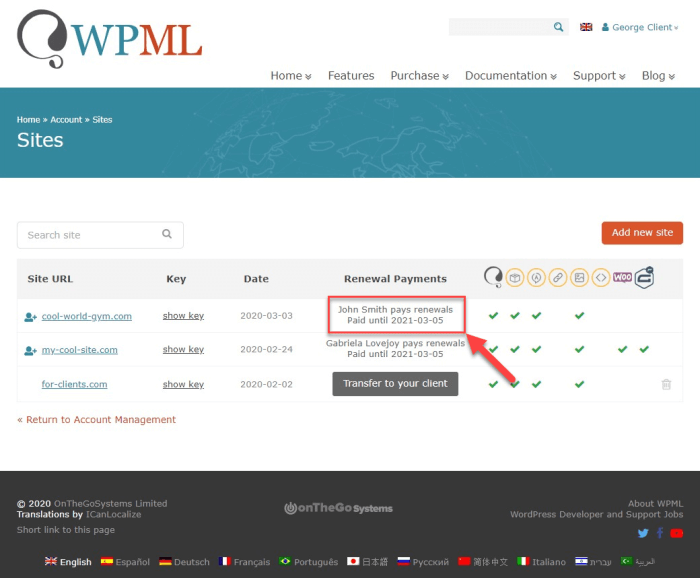Click the Woo column icon
Viewport: 700px width, 578px height.
pyautogui.click(x=622, y=277)
